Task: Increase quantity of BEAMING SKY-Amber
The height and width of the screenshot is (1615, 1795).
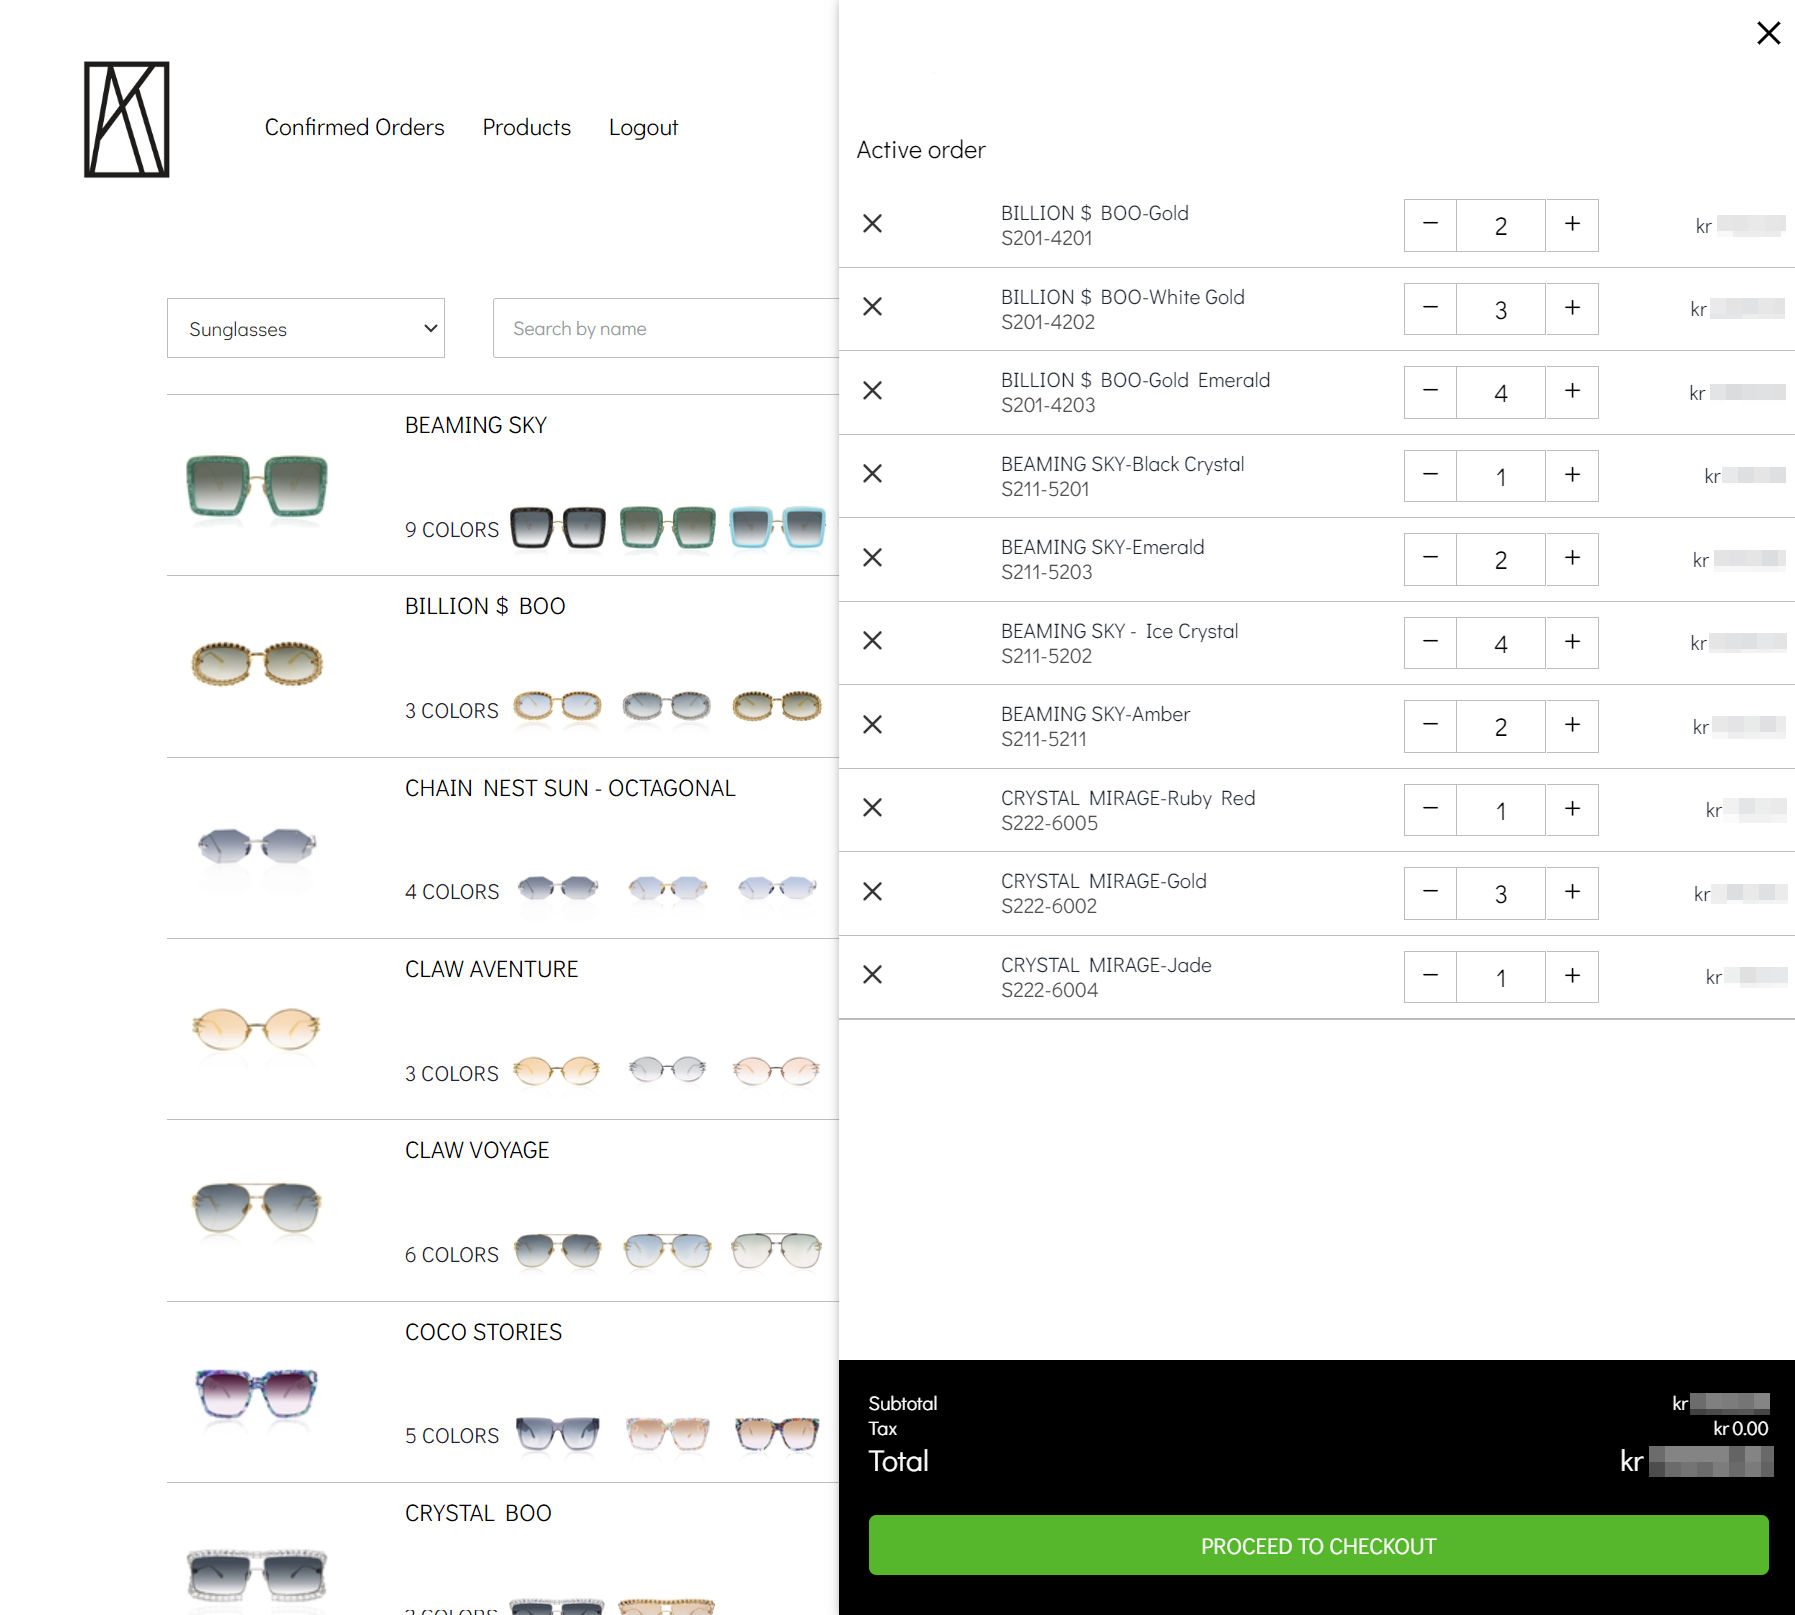Action: click(1572, 726)
